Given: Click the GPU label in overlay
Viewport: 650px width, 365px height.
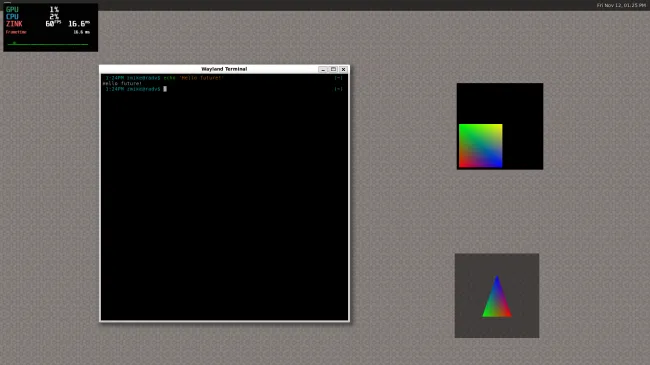Looking at the screenshot, I should point(12,10).
